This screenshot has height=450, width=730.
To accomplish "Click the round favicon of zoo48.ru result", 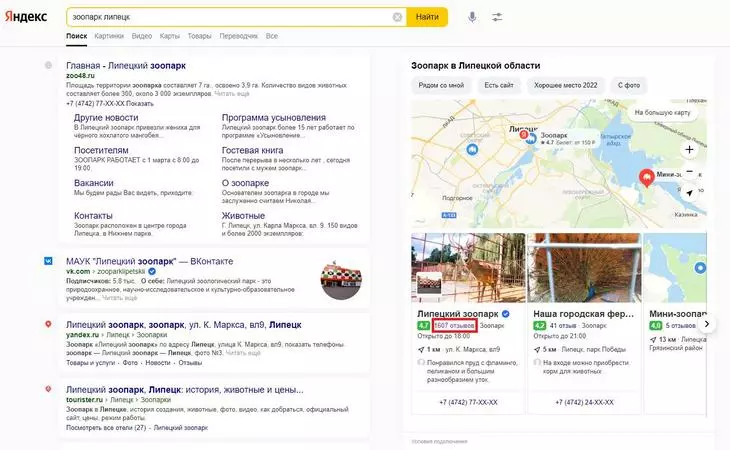I will click(x=48, y=65).
